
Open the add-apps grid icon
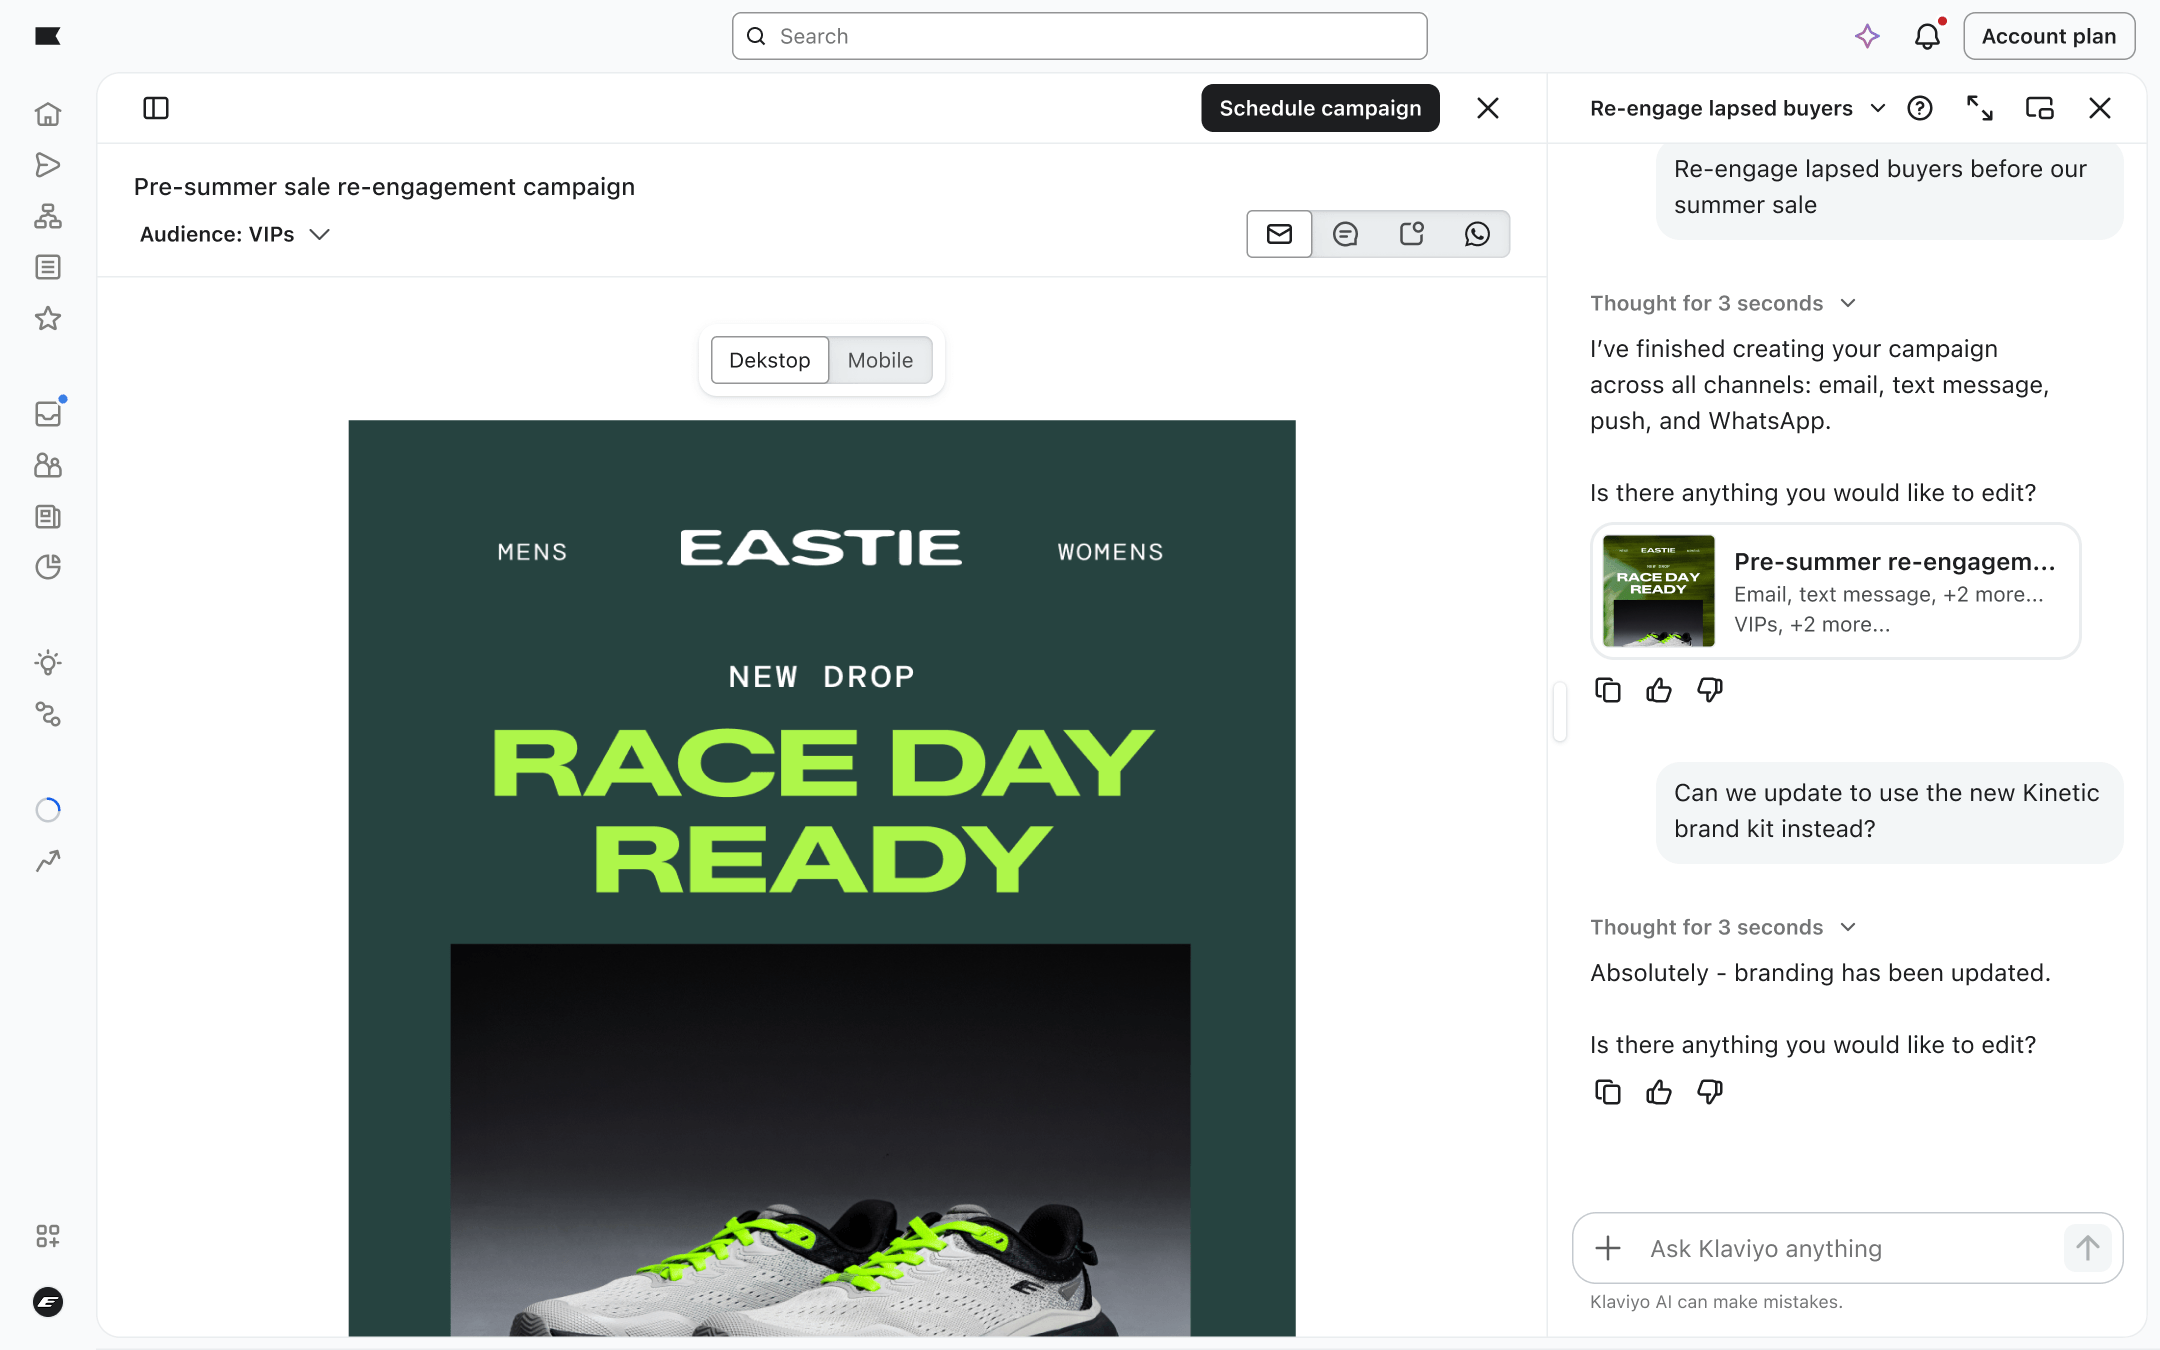point(48,1236)
